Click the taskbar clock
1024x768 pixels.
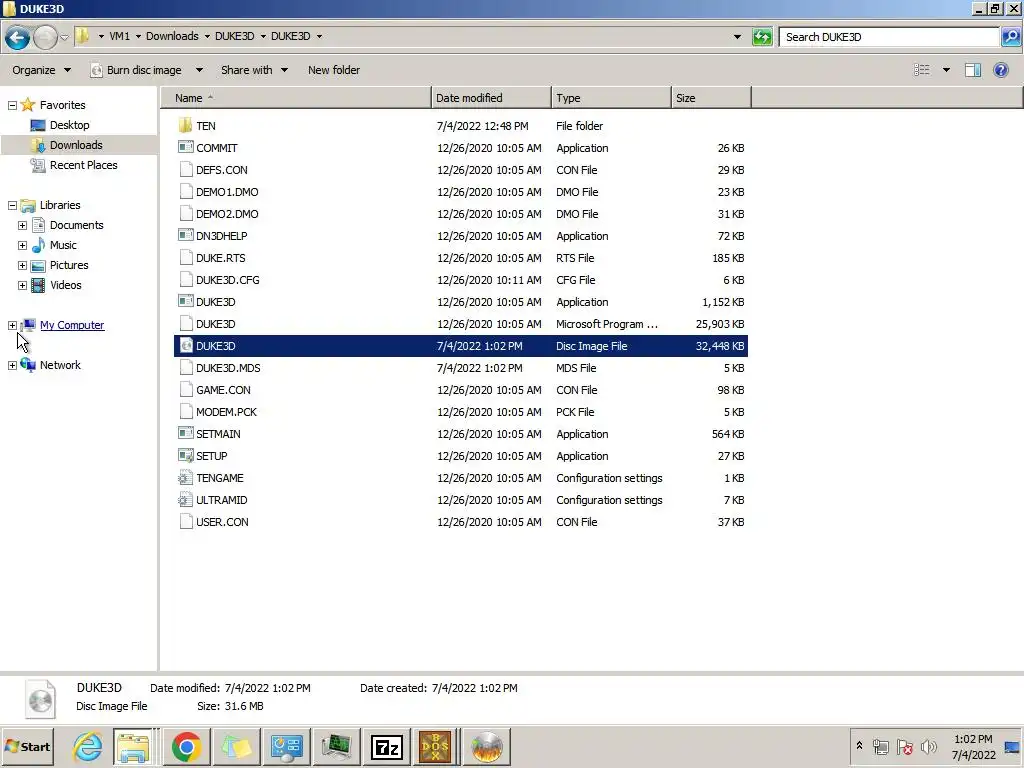pyautogui.click(x=973, y=746)
